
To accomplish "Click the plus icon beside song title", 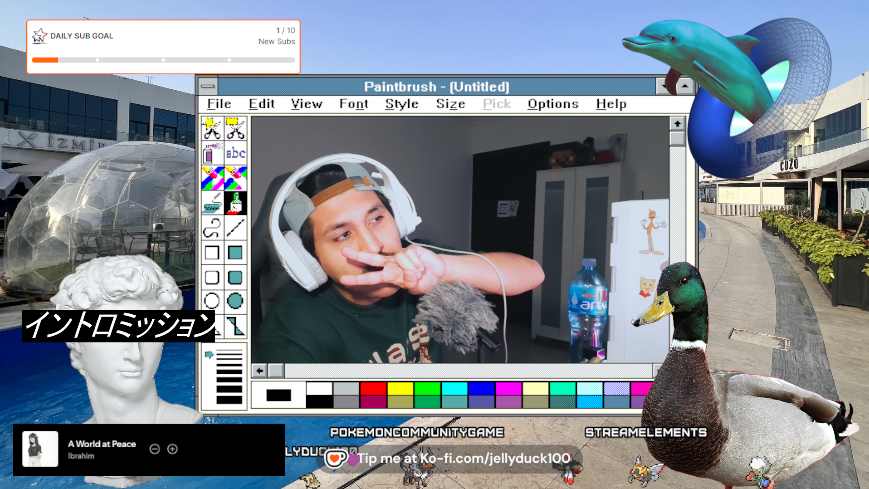I will pos(172,449).
